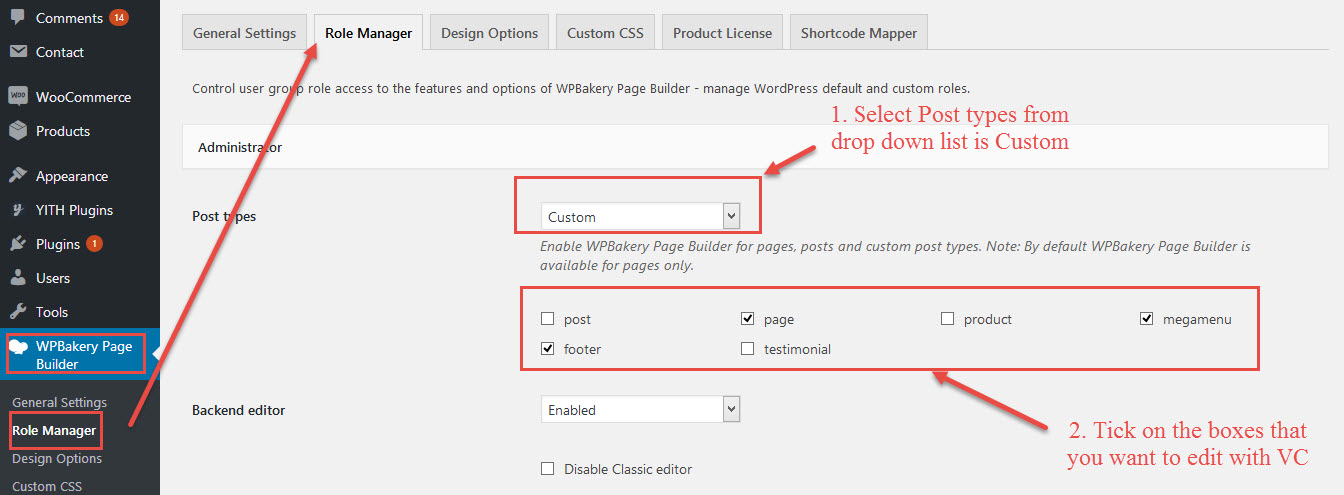Click the Comments count badge 14

click(119, 18)
